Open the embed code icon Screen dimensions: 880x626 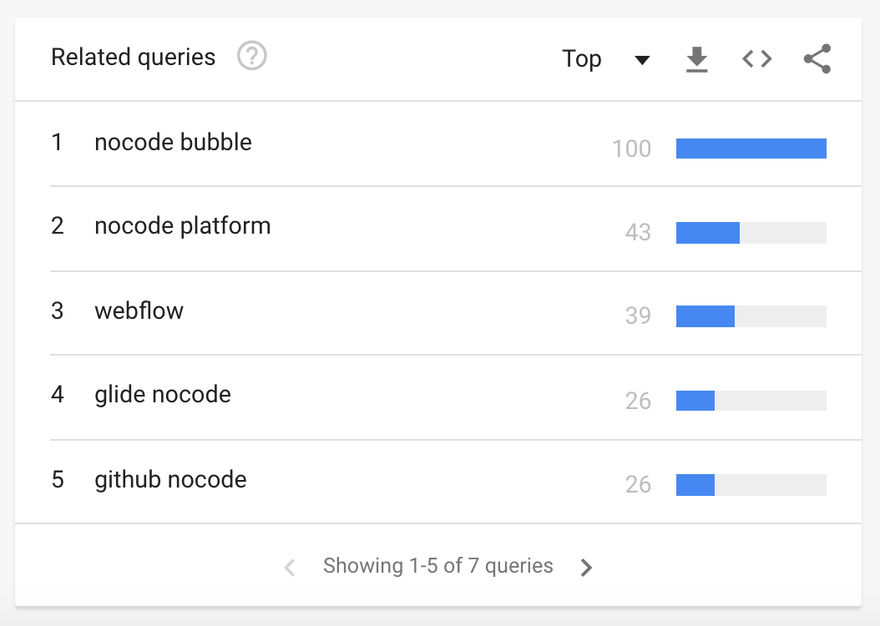[757, 59]
